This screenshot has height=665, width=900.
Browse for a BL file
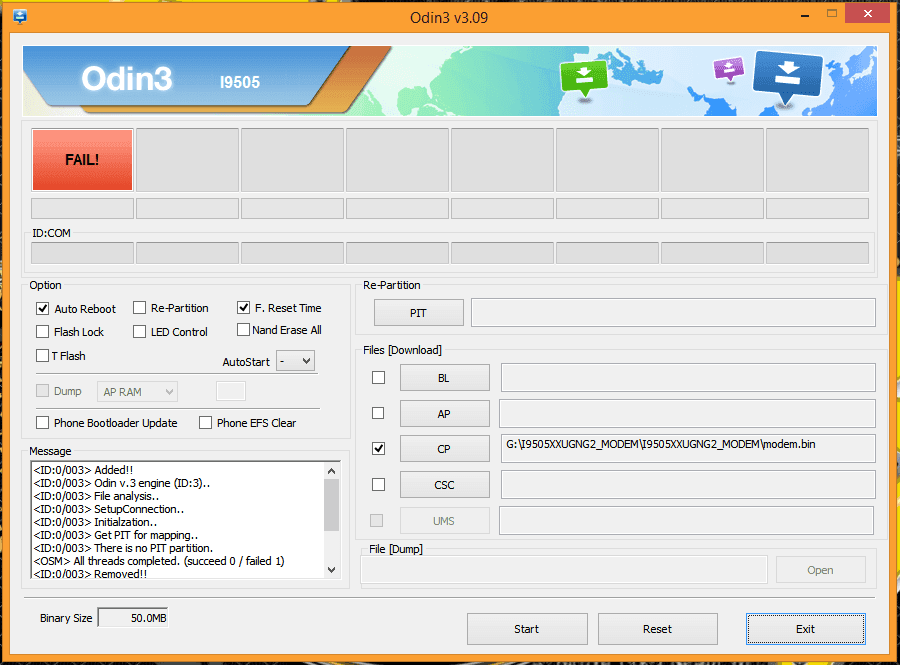pyautogui.click(x=444, y=378)
